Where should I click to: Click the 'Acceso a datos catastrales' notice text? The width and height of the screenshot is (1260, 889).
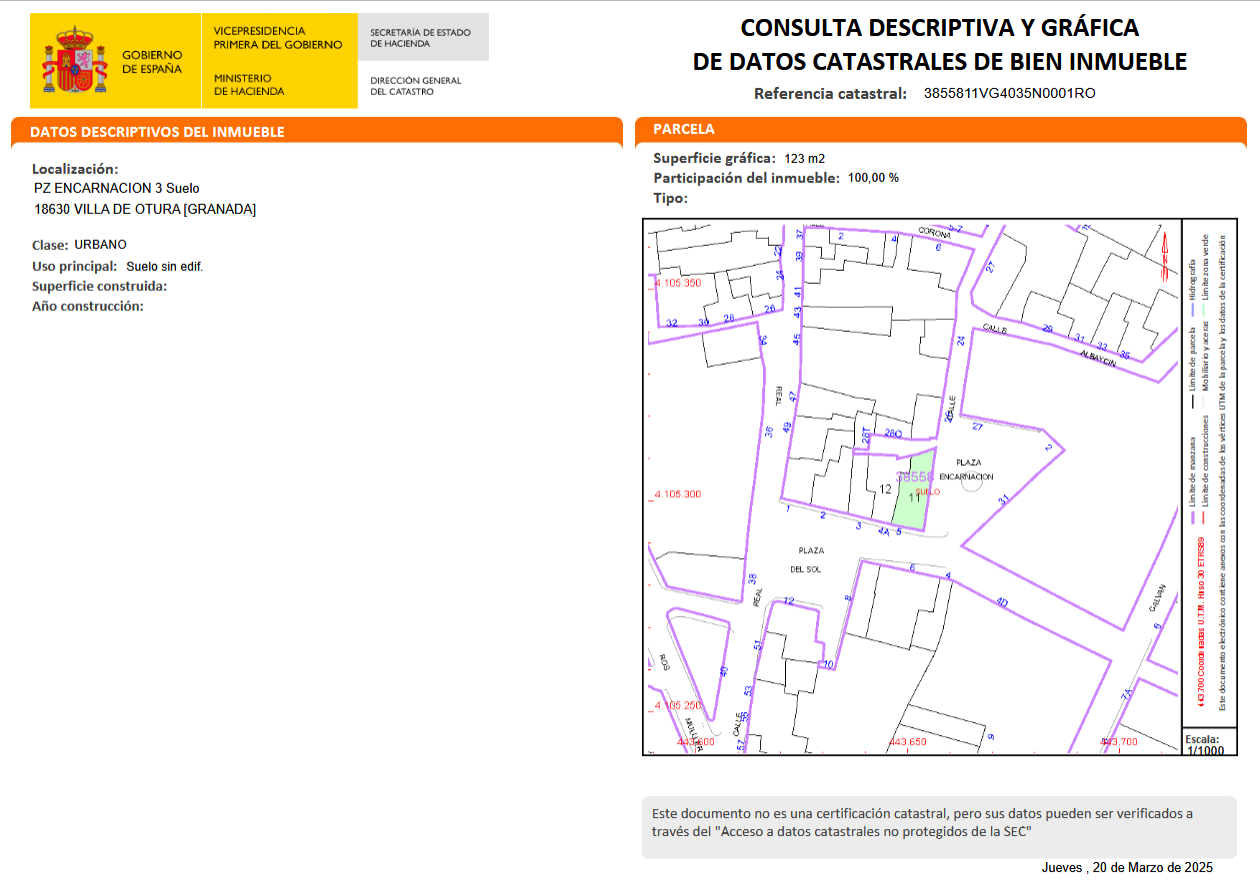[920, 822]
